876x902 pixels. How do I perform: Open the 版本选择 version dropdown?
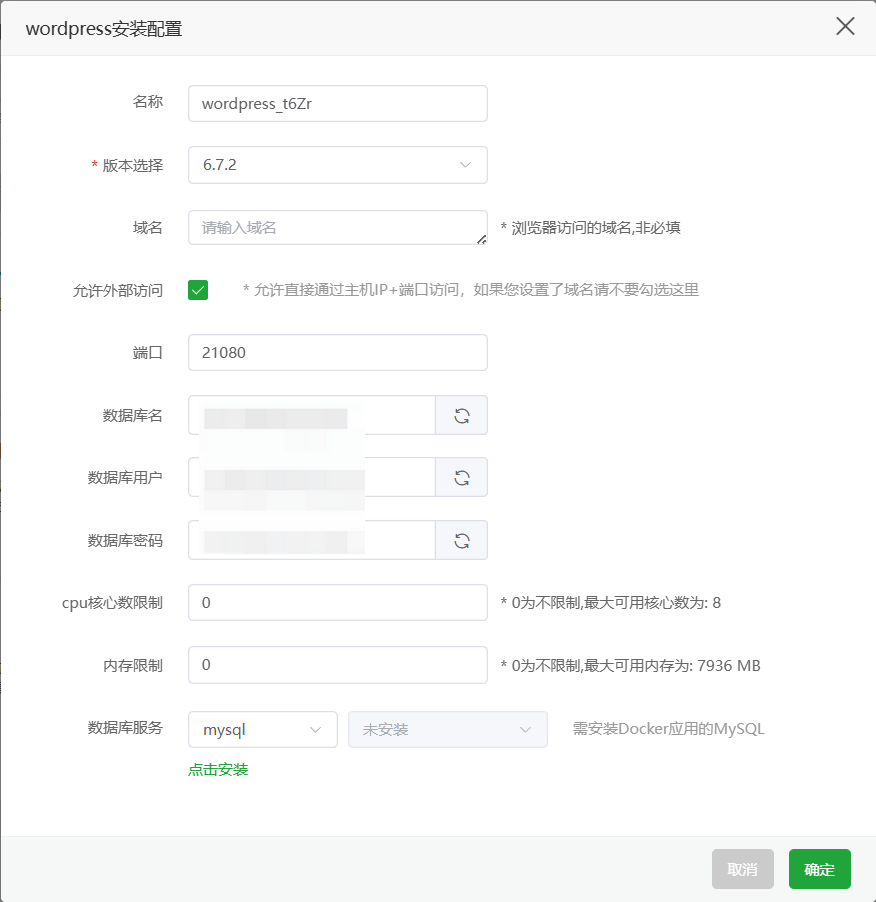(x=337, y=164)
